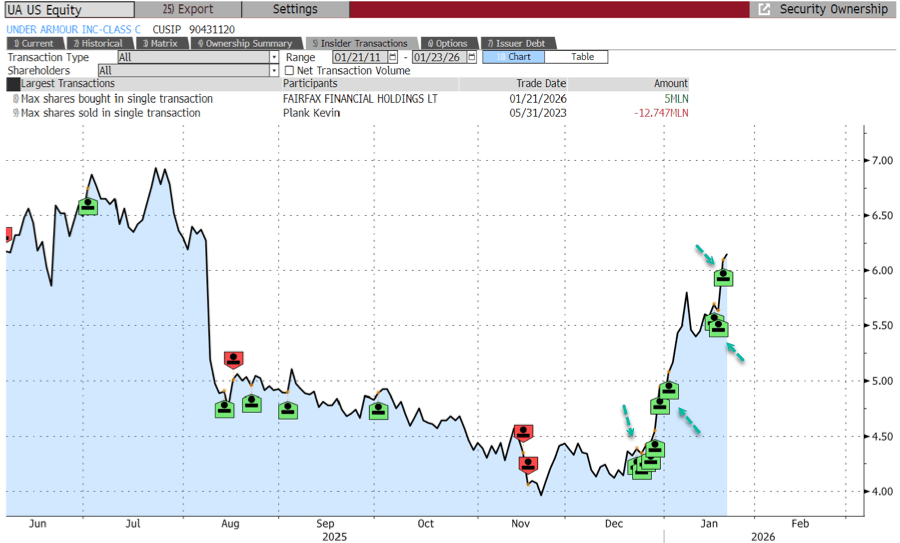Open the calendar for start date 01/21/11
Viewport: 900px width, 543px height.
tap(392, 57)
